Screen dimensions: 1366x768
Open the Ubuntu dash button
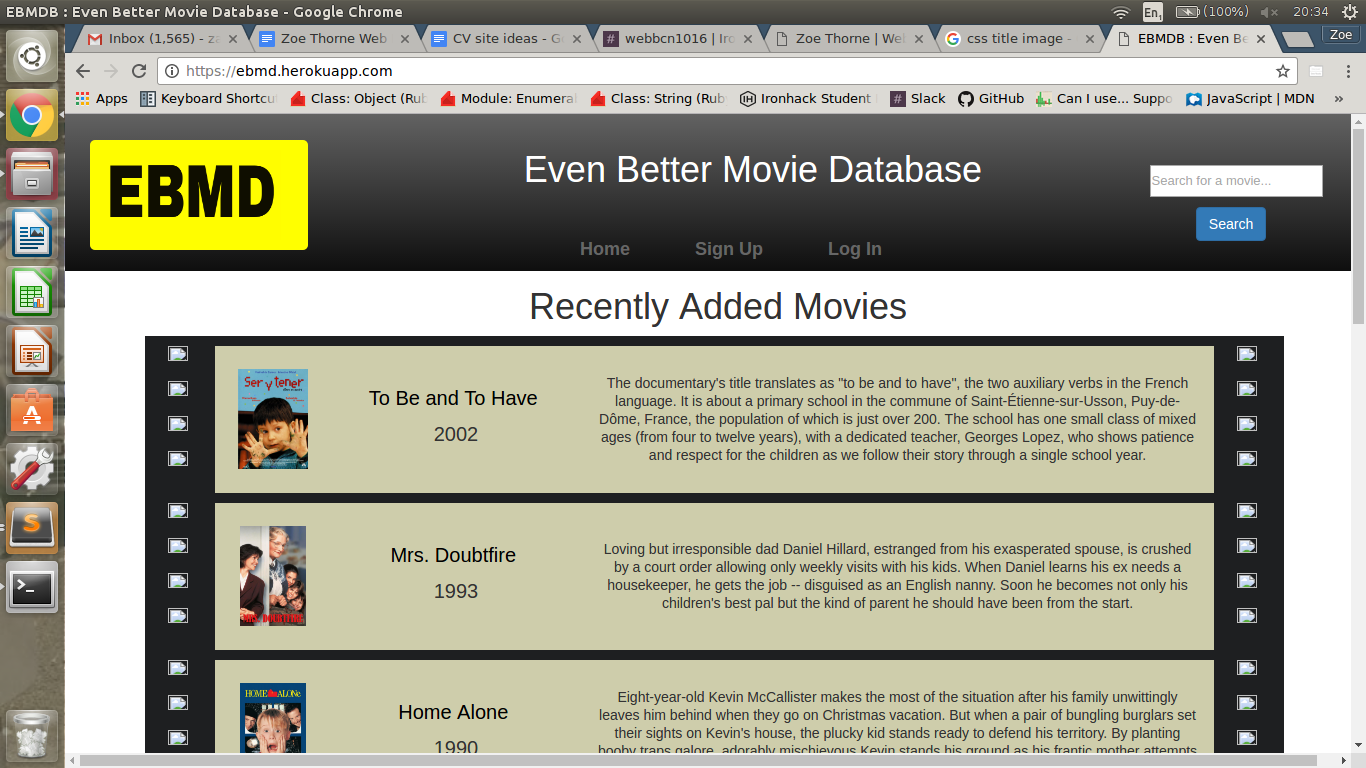tap(32, 56)
